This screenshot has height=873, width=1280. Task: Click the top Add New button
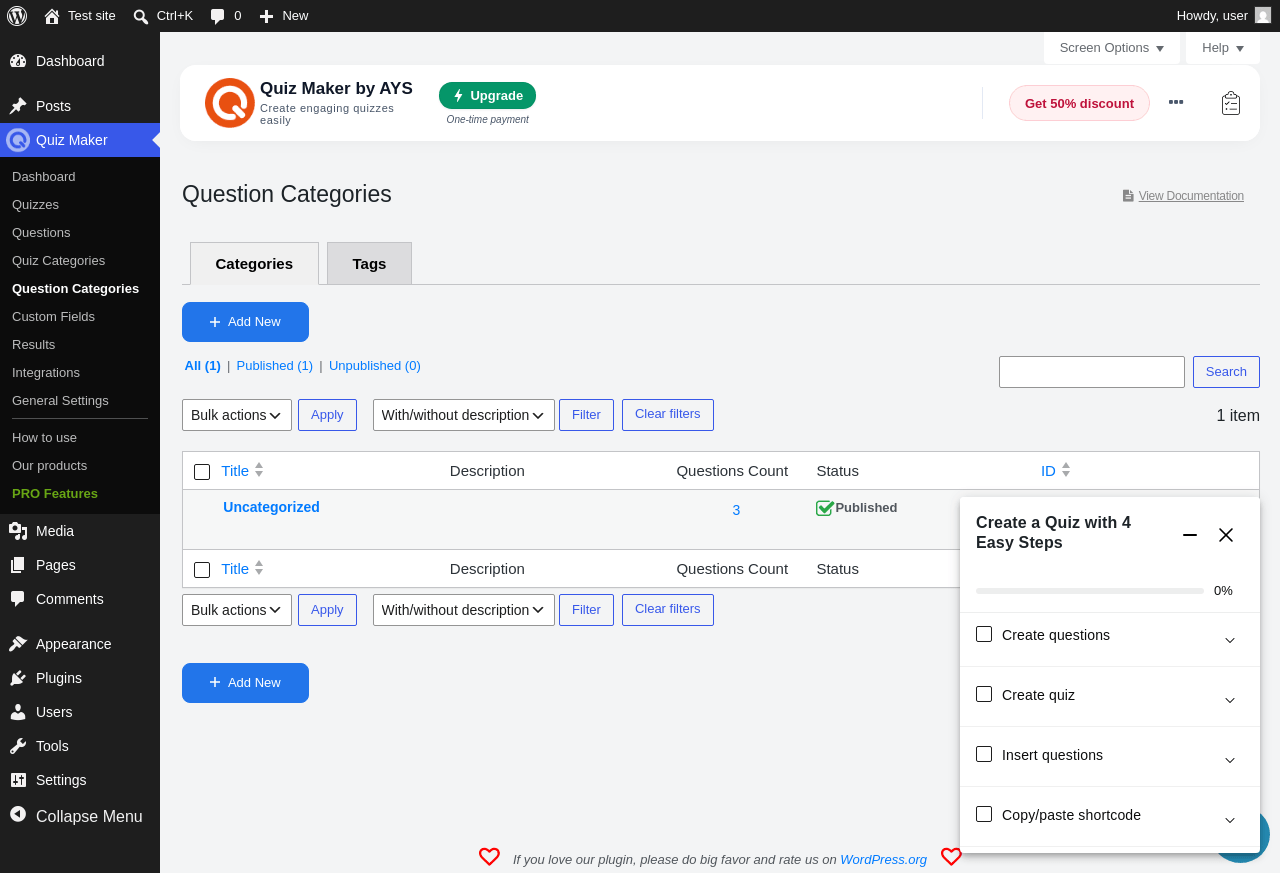tap(245, 322)
